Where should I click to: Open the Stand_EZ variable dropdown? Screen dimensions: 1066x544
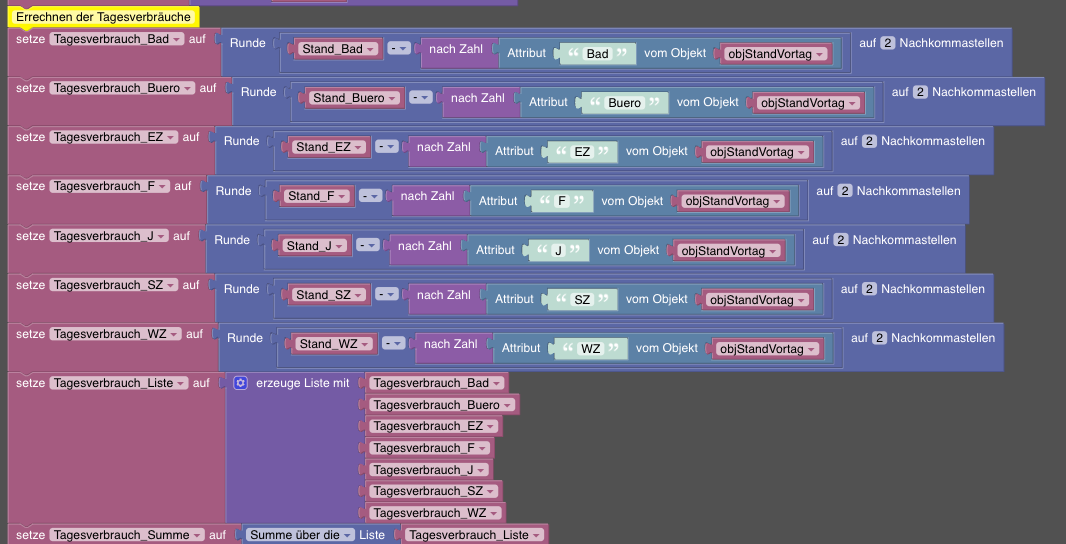[x=330, y=147]
